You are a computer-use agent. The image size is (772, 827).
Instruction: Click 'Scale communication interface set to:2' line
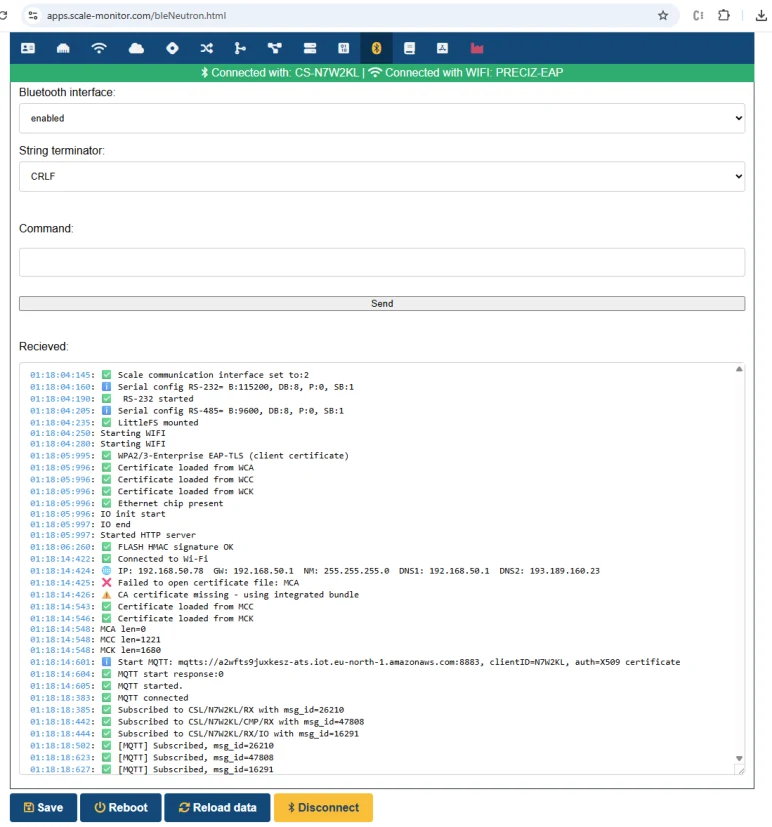point(169,375)
